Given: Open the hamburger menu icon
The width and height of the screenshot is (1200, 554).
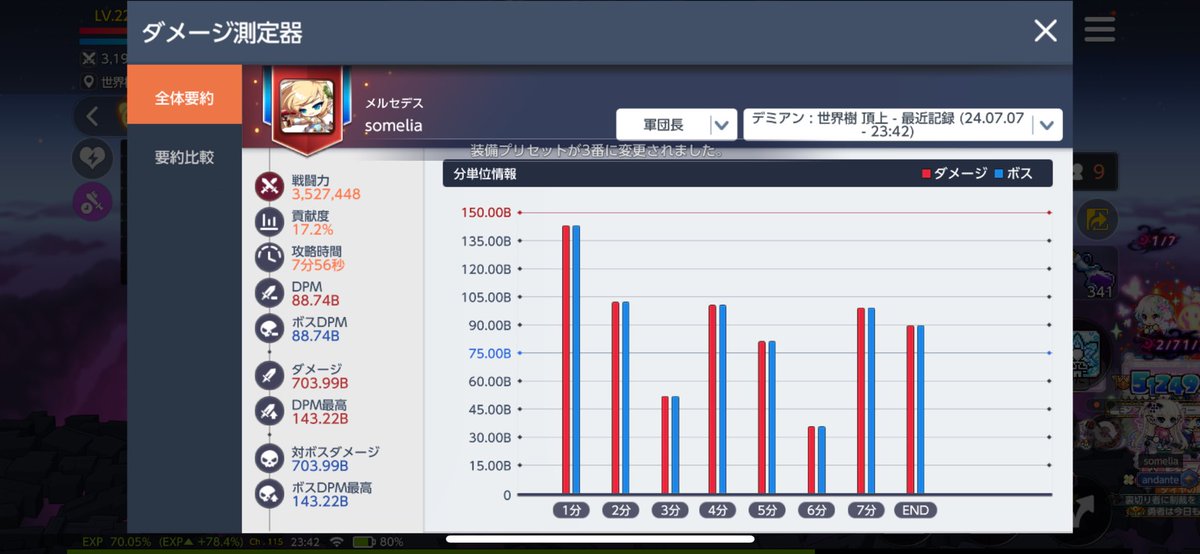Looking at the screenshot, I should (x=1099, y=28).
